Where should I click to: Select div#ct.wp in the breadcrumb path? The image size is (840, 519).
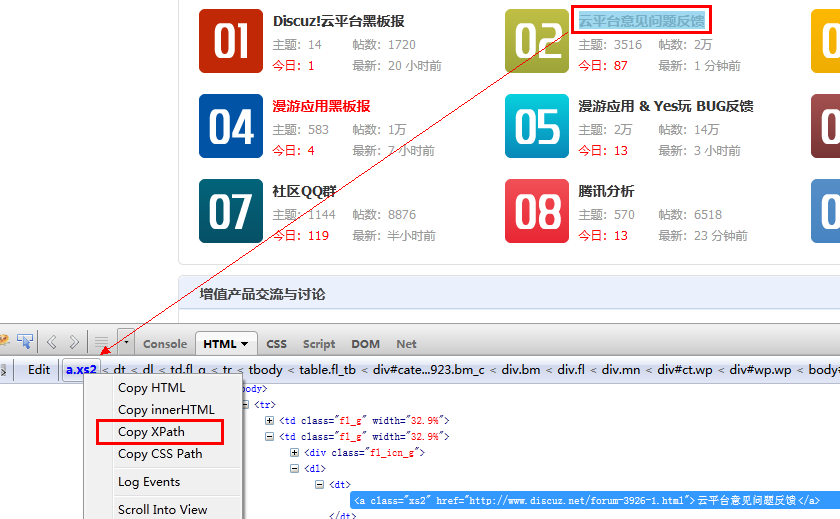pos(685,370)
